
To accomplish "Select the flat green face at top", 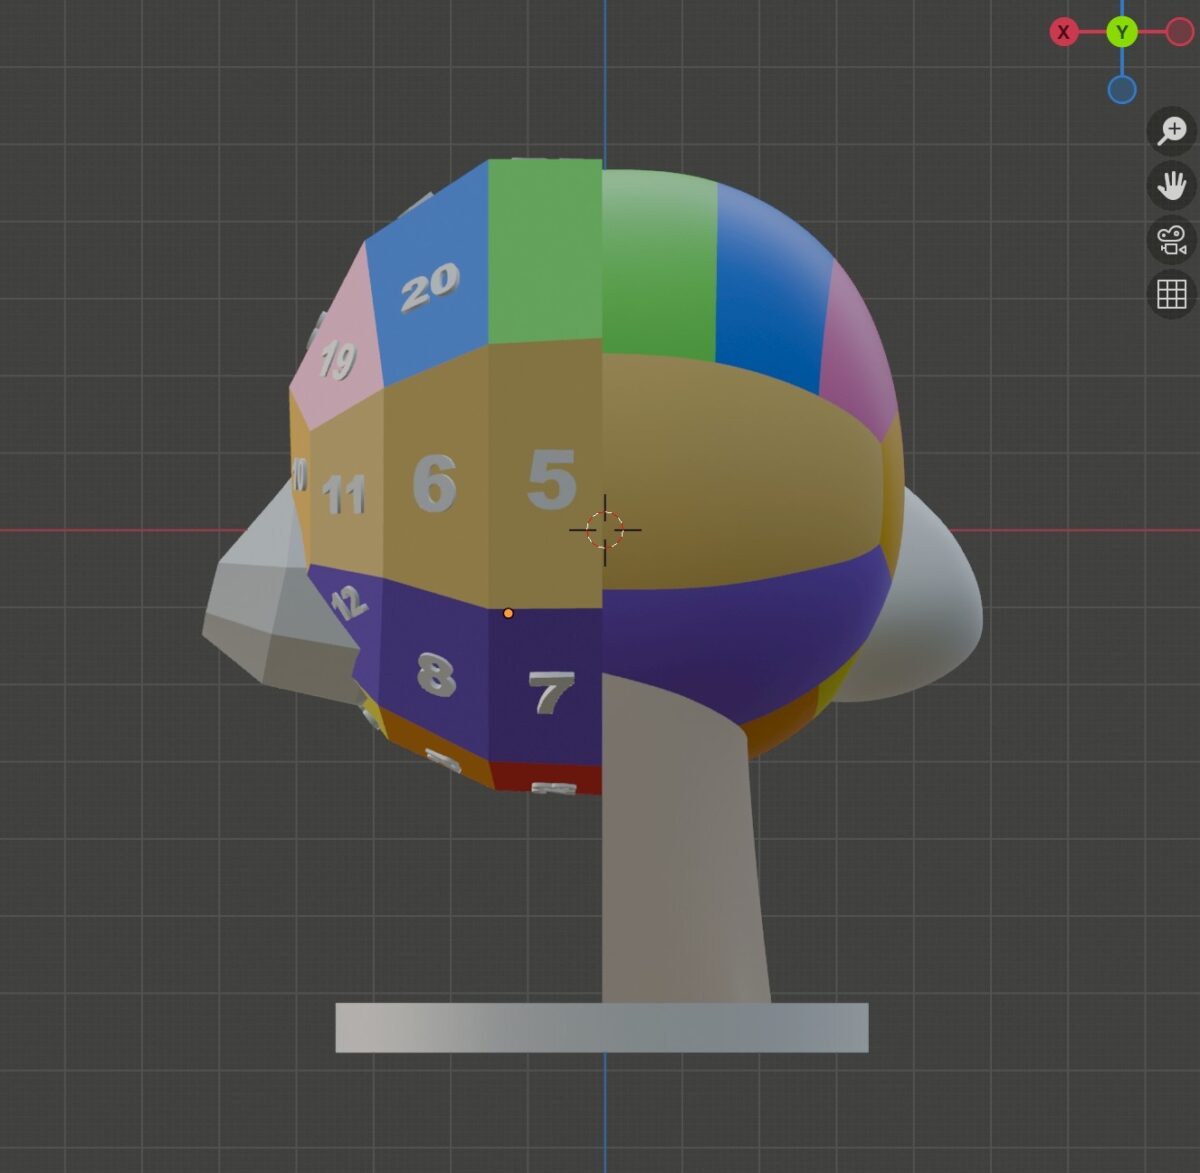I will [544, 250].
